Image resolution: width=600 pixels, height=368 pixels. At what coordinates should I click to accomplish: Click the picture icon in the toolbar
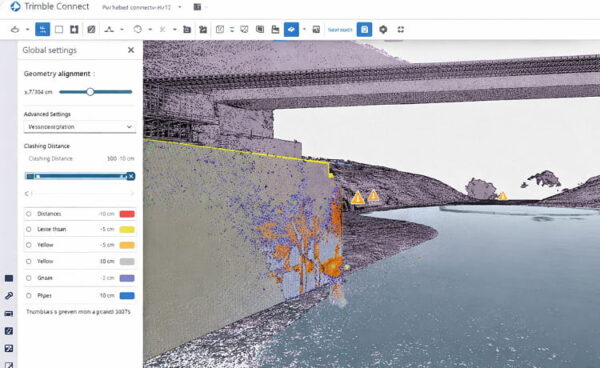tap(316, 29)
